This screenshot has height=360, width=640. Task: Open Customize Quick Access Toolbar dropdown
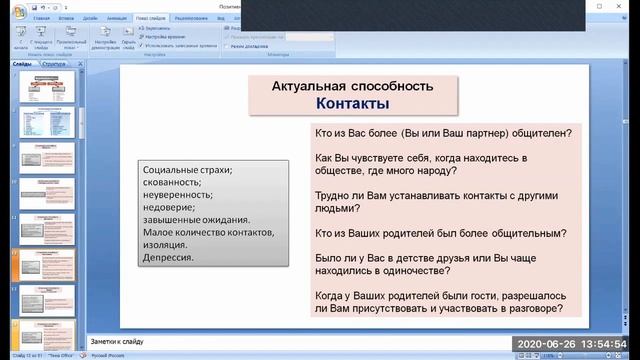pos(66,7)
